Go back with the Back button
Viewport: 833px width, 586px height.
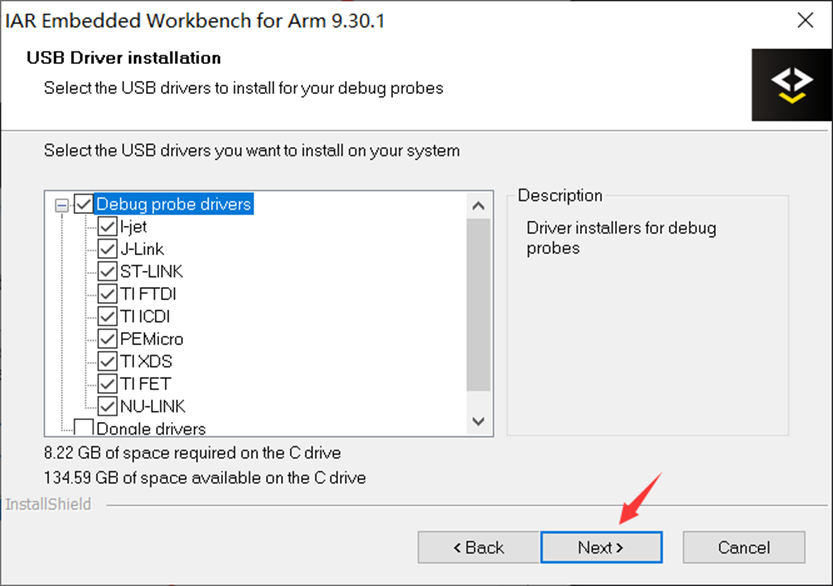[478, 547]
